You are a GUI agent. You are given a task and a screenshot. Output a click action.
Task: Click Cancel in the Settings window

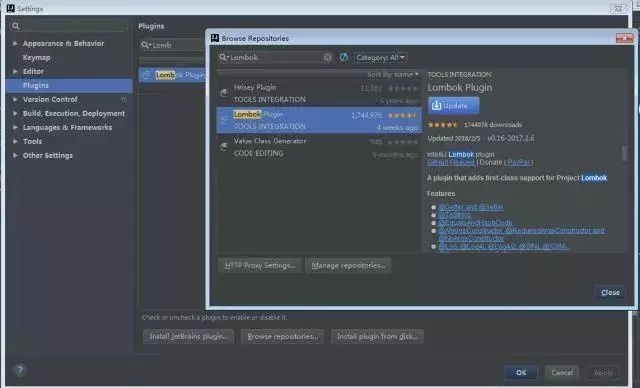pyautogui.click(x=562, y=372)
